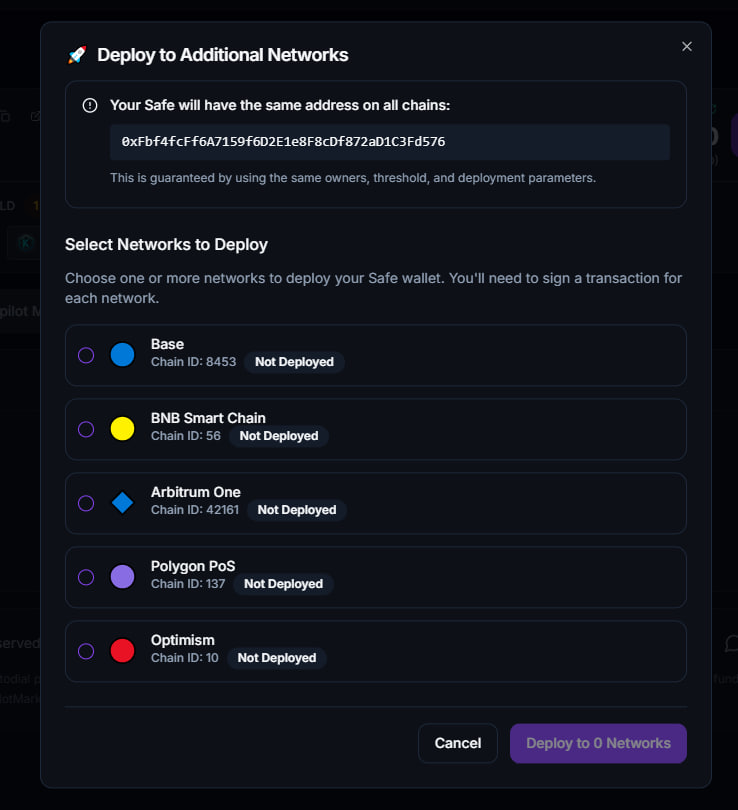Click the Not Deployed badge for Polygon PoS
The image size is (738, 810).
click(x=283, y=584)
